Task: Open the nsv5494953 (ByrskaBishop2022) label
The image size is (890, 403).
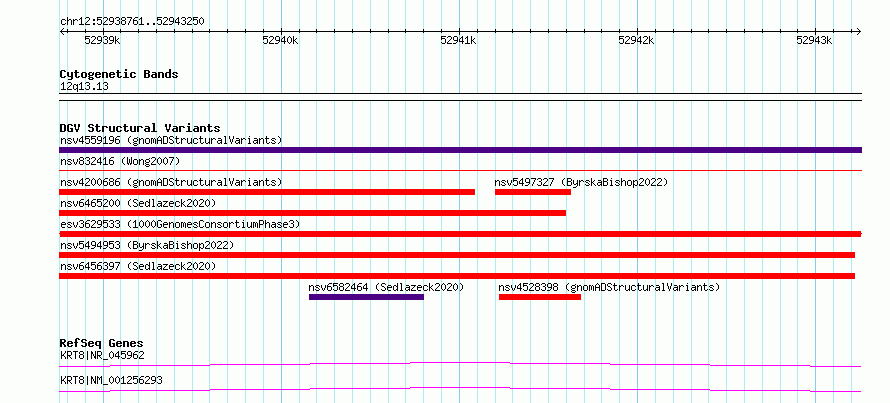Action: pyautogui.click(x=147, y=245)
